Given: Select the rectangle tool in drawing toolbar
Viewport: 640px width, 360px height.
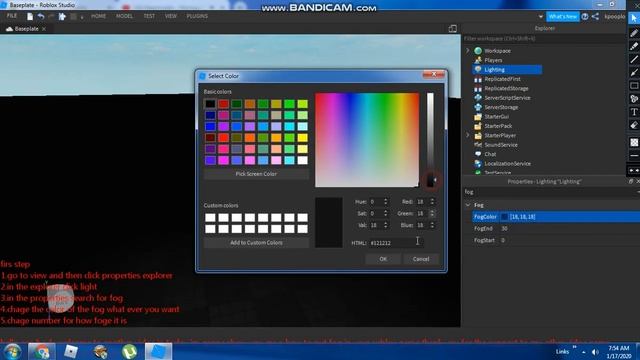Looking at the screenshot, I should [x=634, y=86].
